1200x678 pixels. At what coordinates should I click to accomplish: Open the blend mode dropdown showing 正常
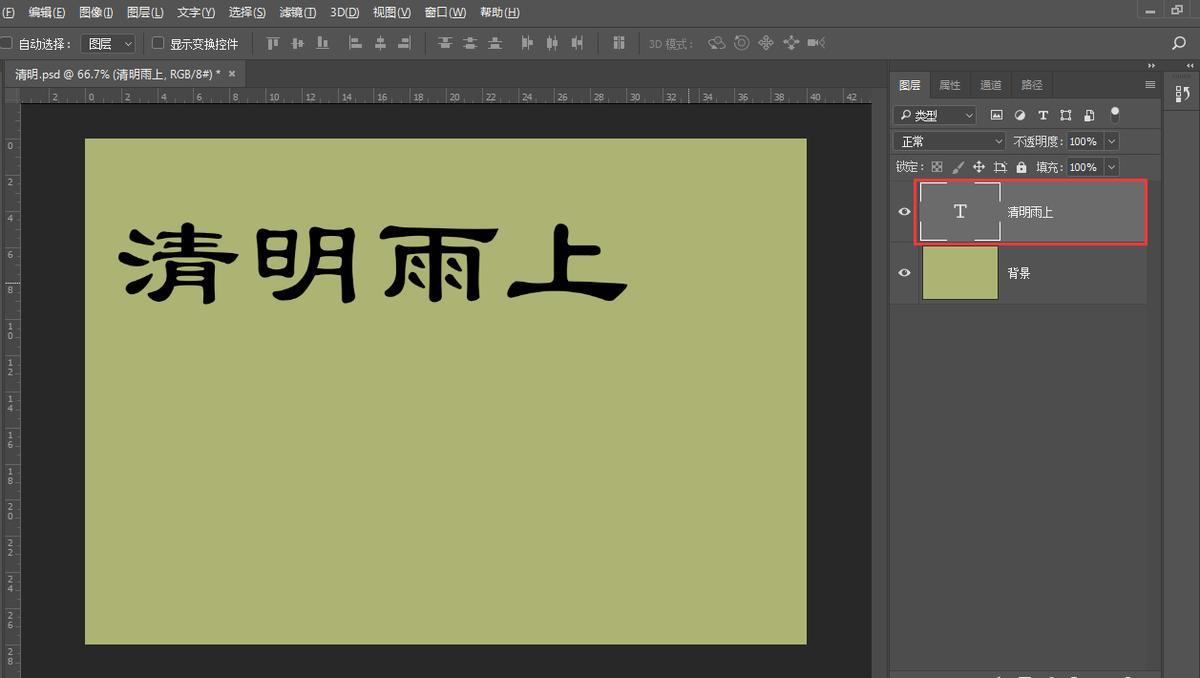[x=948, y=140]
